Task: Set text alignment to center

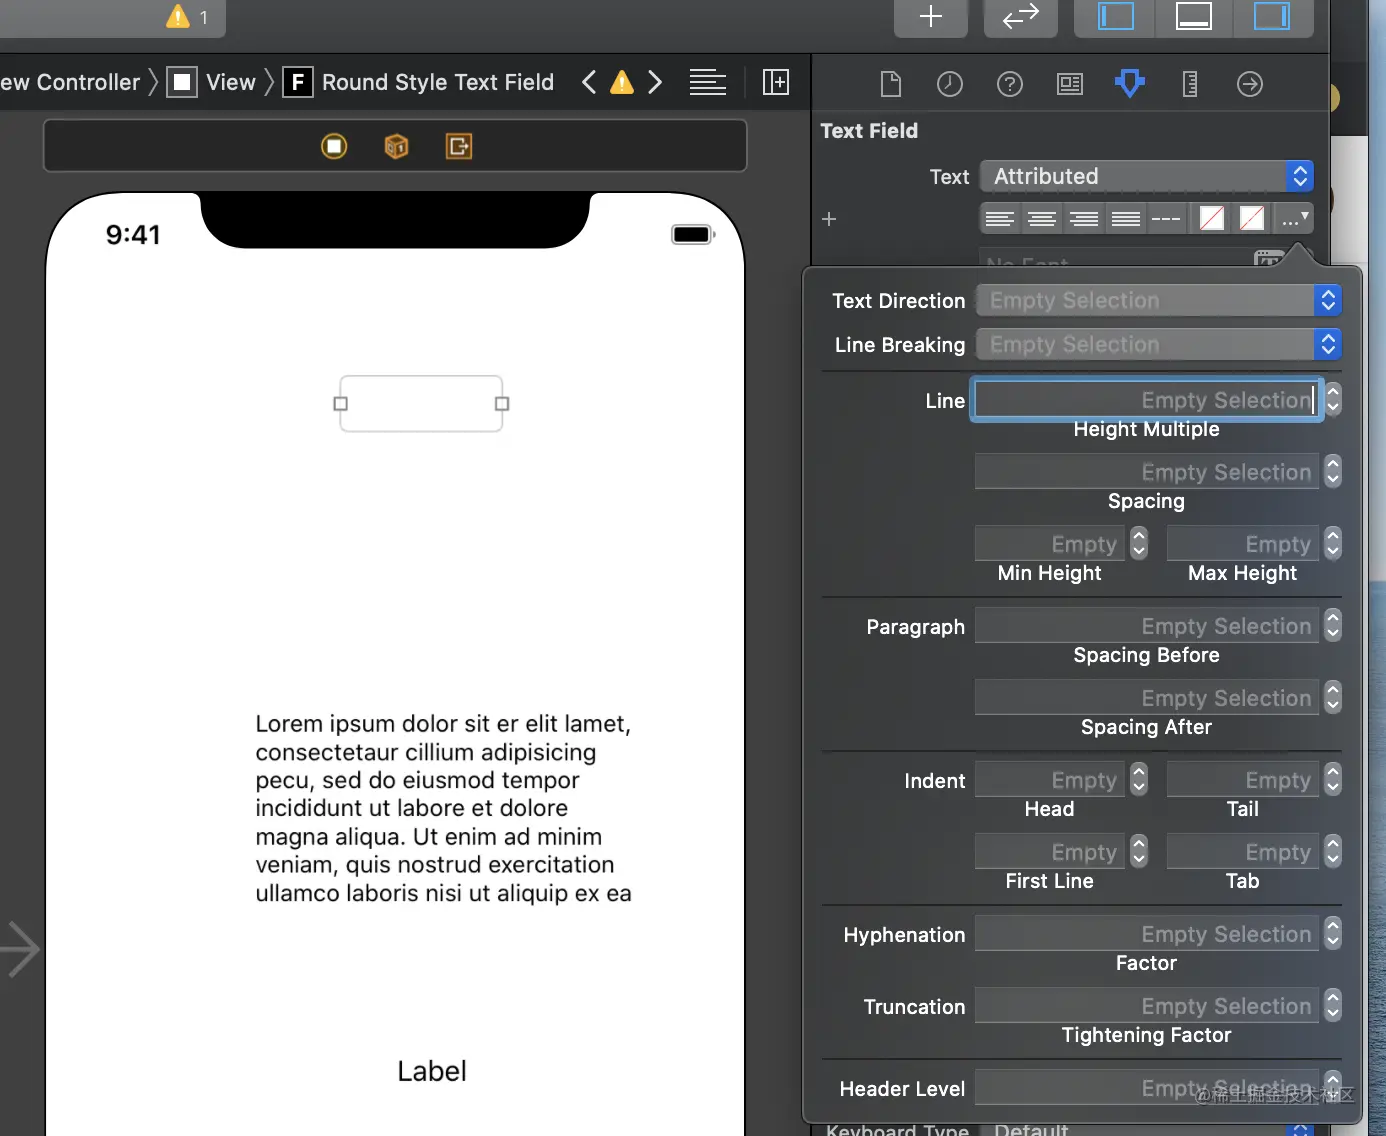Action: click(1042, 218)
